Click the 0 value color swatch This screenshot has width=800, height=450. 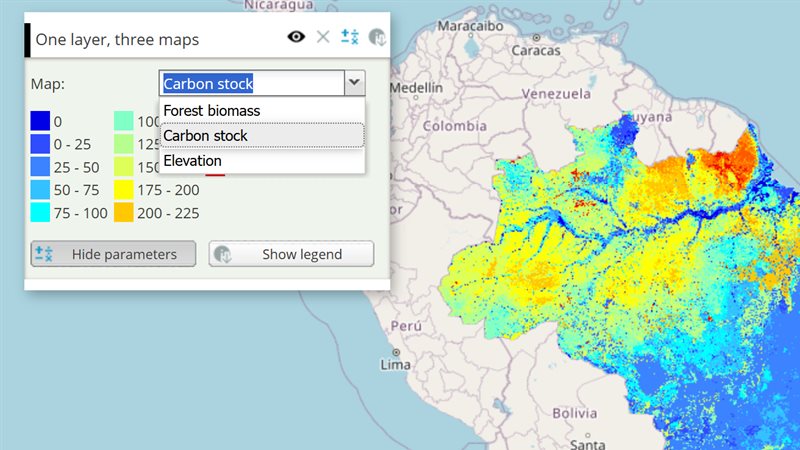tap(40, 121)
